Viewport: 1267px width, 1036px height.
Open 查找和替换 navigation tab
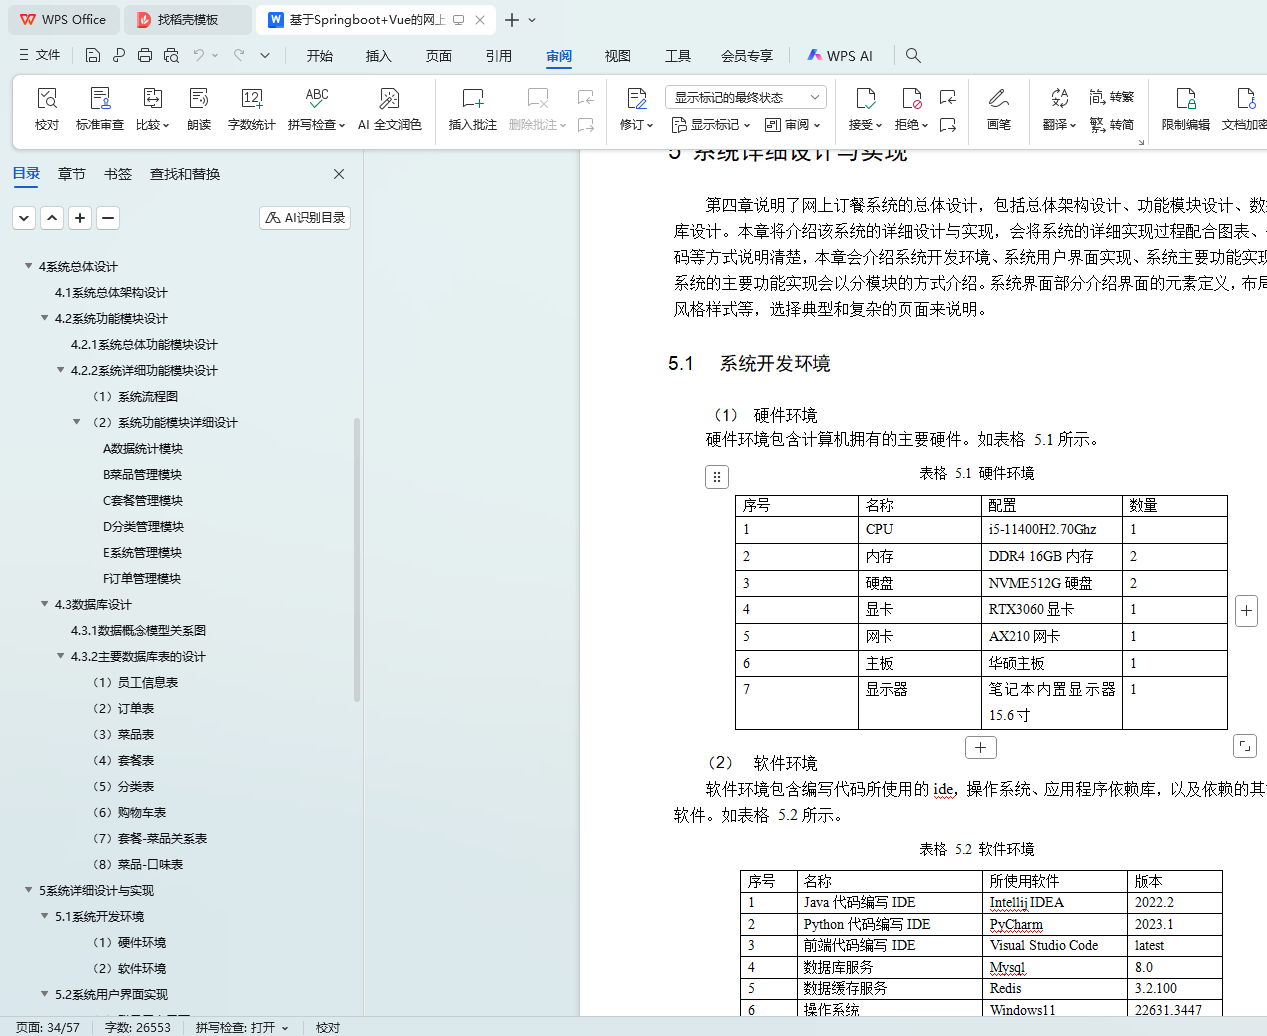click(x=185, y=174)
